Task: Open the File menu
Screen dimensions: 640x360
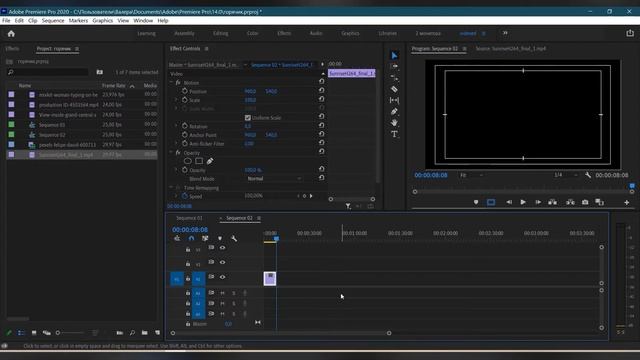Action: [x=6, y=20]
